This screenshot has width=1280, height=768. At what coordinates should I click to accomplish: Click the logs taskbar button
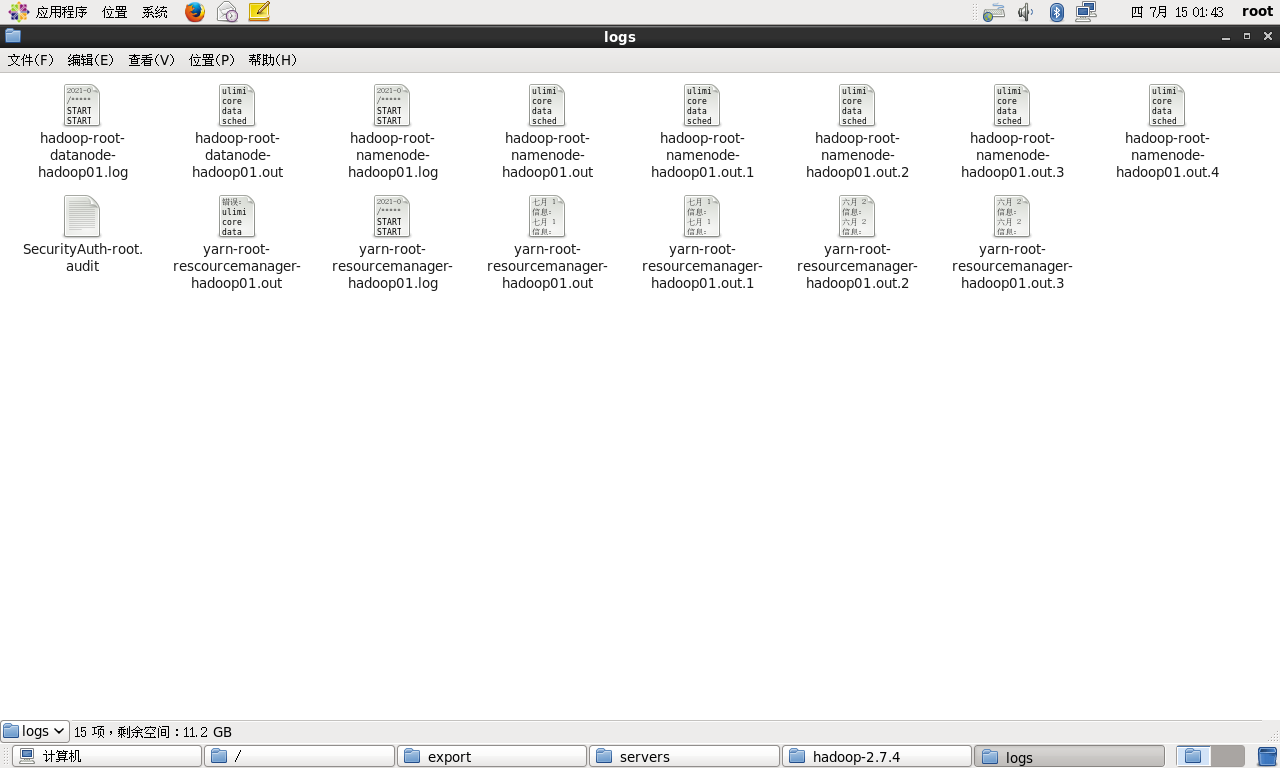(x=1070, y=756)
